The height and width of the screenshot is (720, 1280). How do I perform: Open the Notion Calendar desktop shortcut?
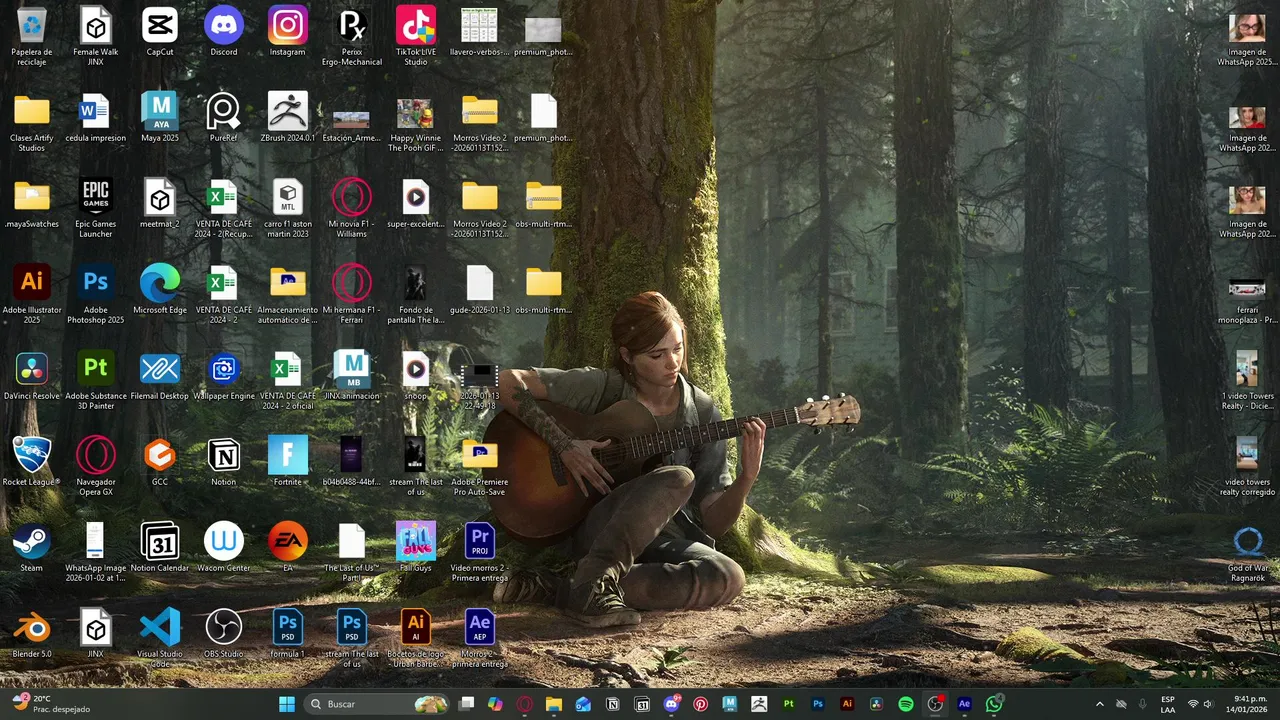click(160, 548)
